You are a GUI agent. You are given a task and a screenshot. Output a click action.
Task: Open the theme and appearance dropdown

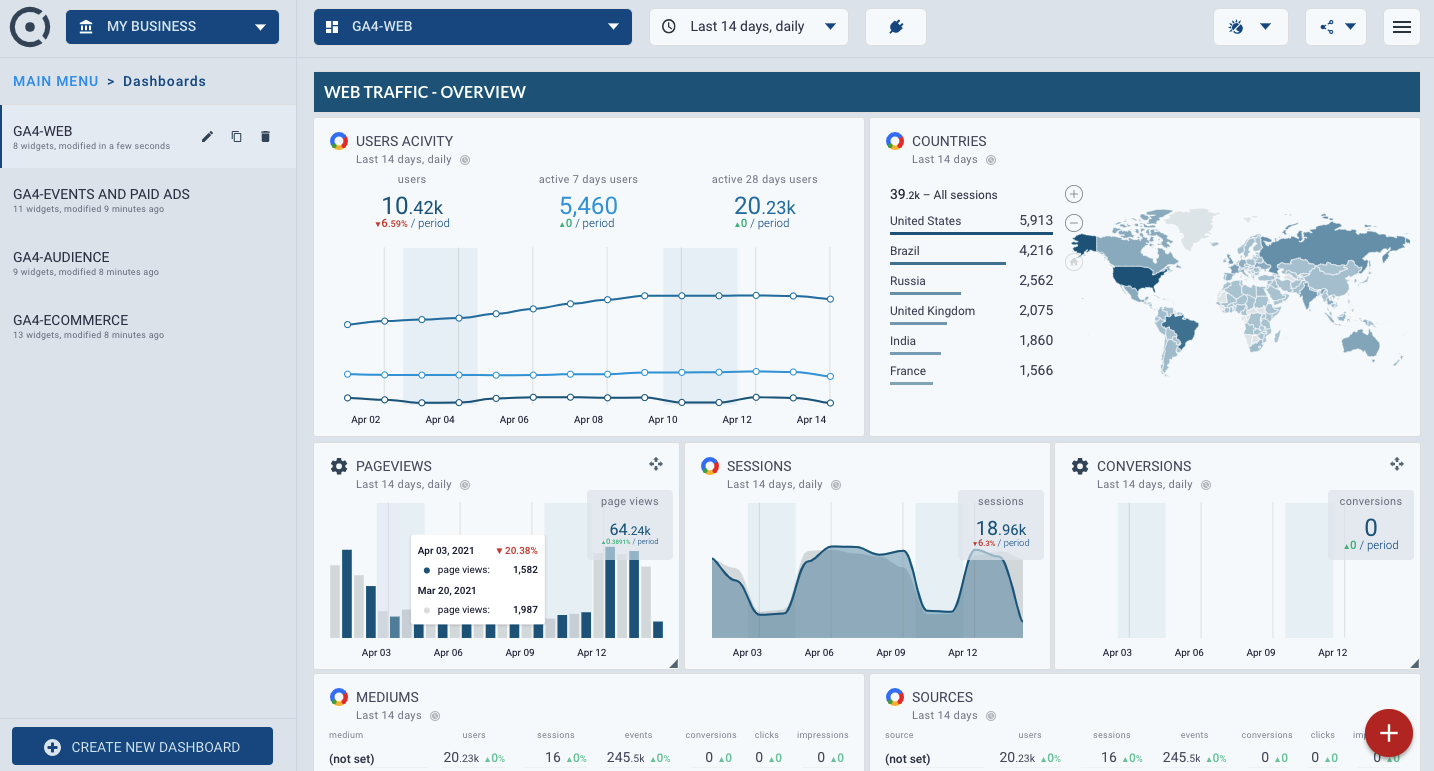pyautogui.click(x=1250, y=27)
